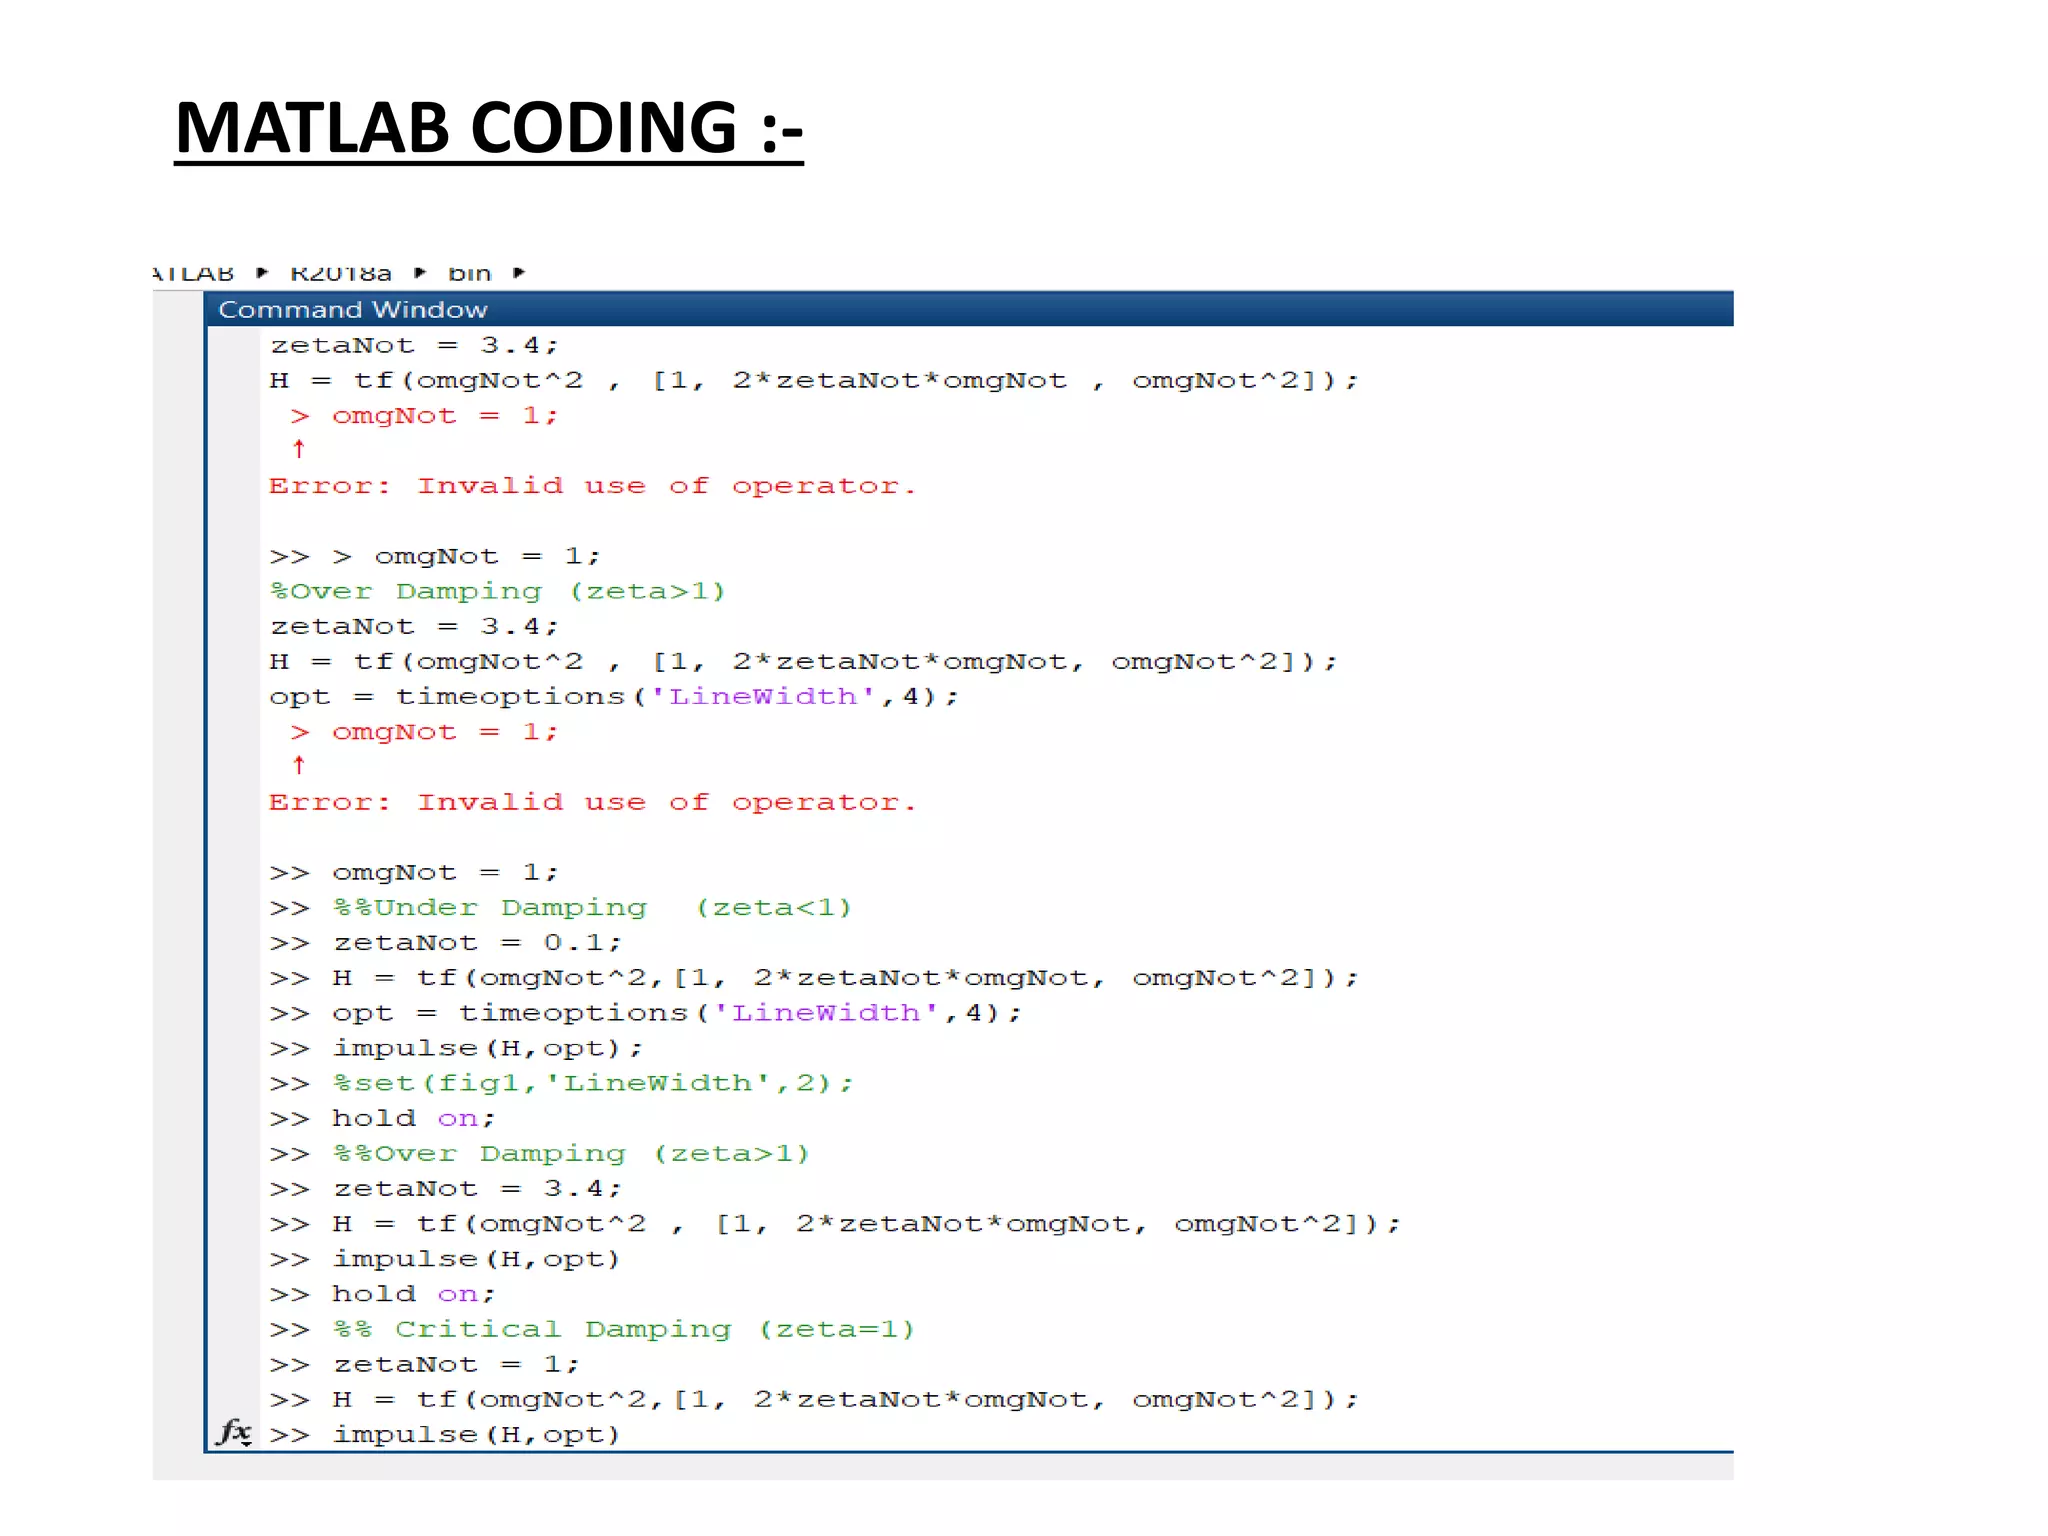Screen dimensions: 2048x1536
Task: Click the Command Window title bar
Action: 353,310
